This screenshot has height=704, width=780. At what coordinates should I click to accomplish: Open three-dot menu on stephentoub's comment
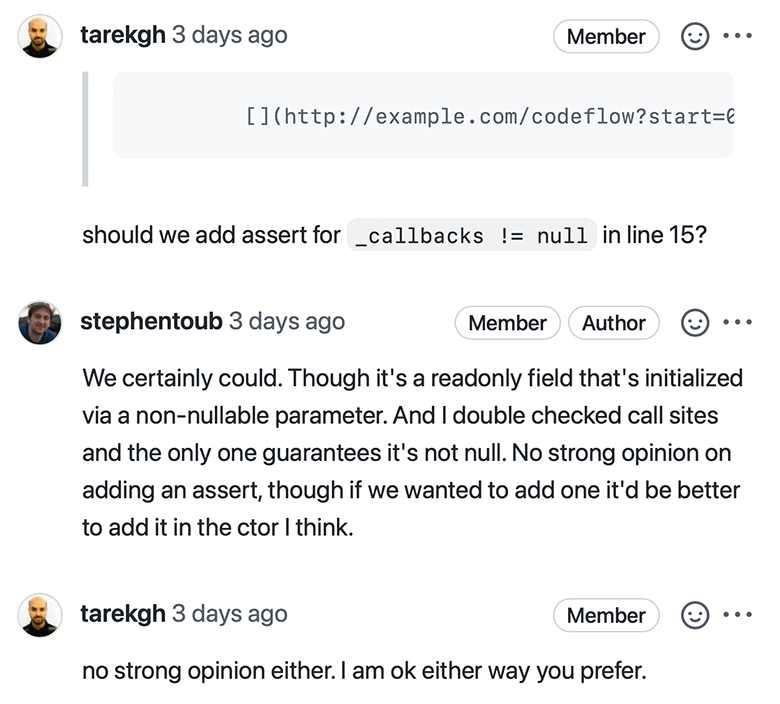(736, 323)
